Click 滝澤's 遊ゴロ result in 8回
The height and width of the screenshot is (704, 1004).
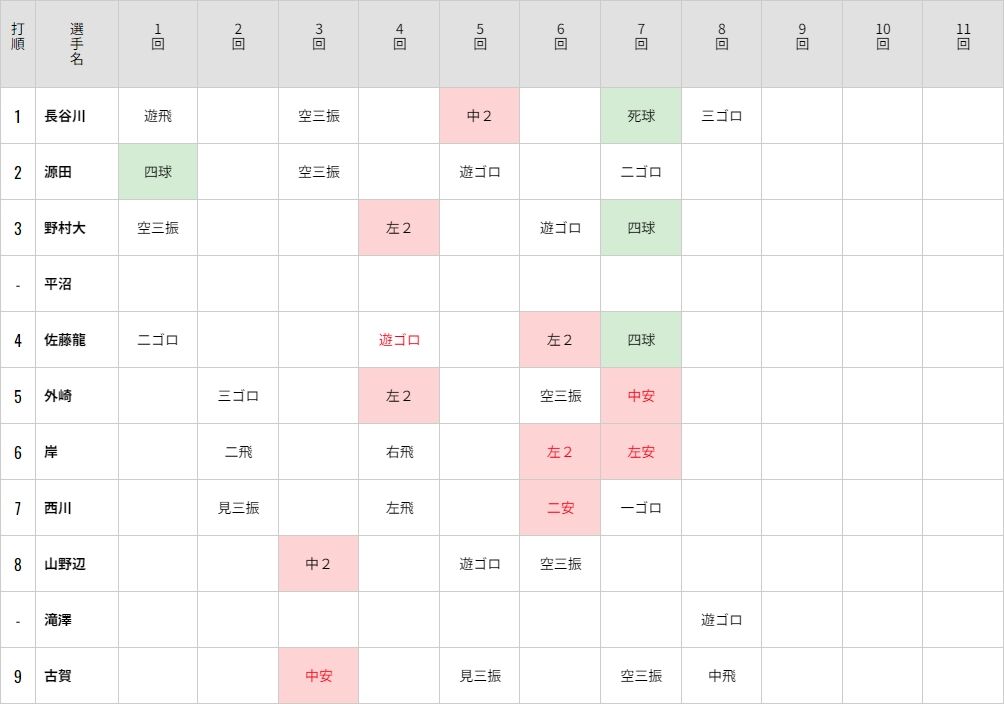pos(721,620)
